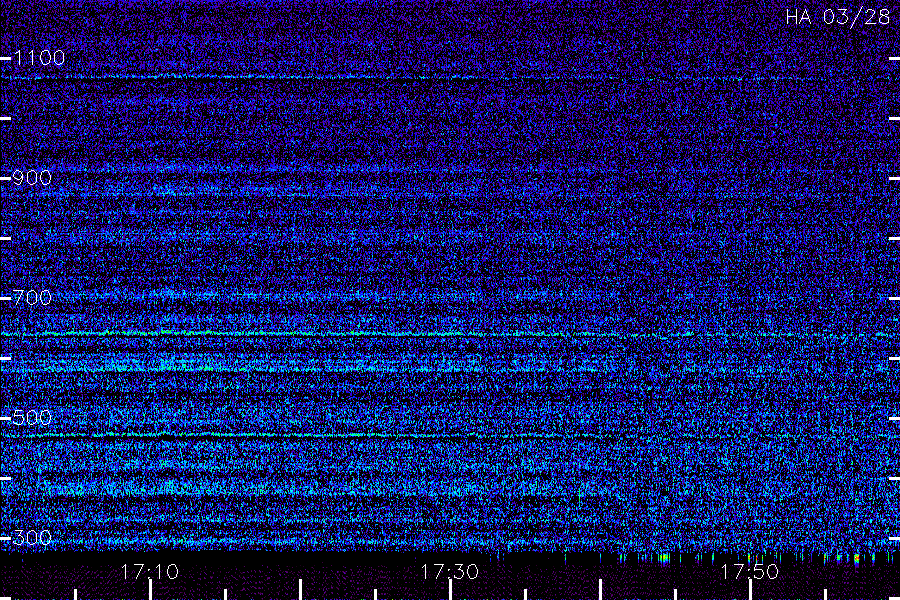Click the 17:30 time axis label

pyautogui.click(x=449, y=572)
